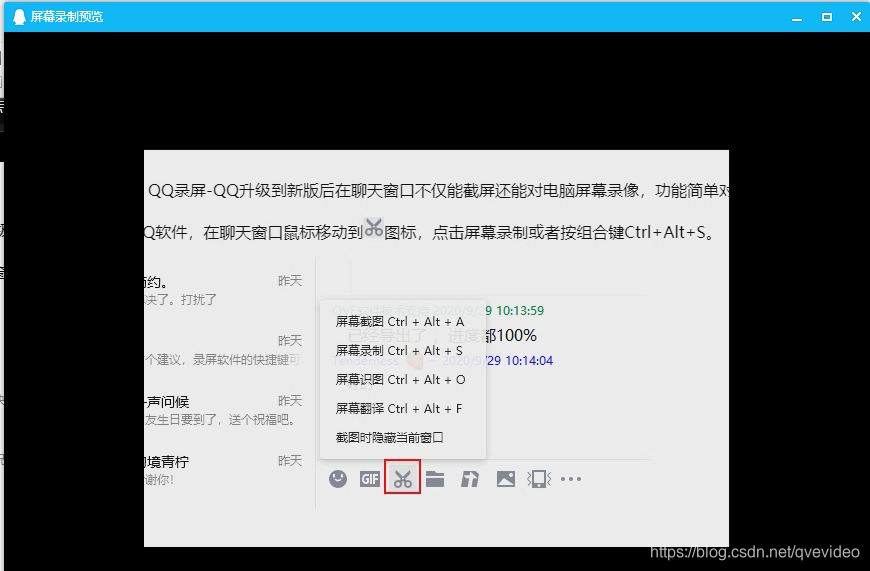Click the music note icon
This screenshot has width=870, height=571.
click(470, 478)
